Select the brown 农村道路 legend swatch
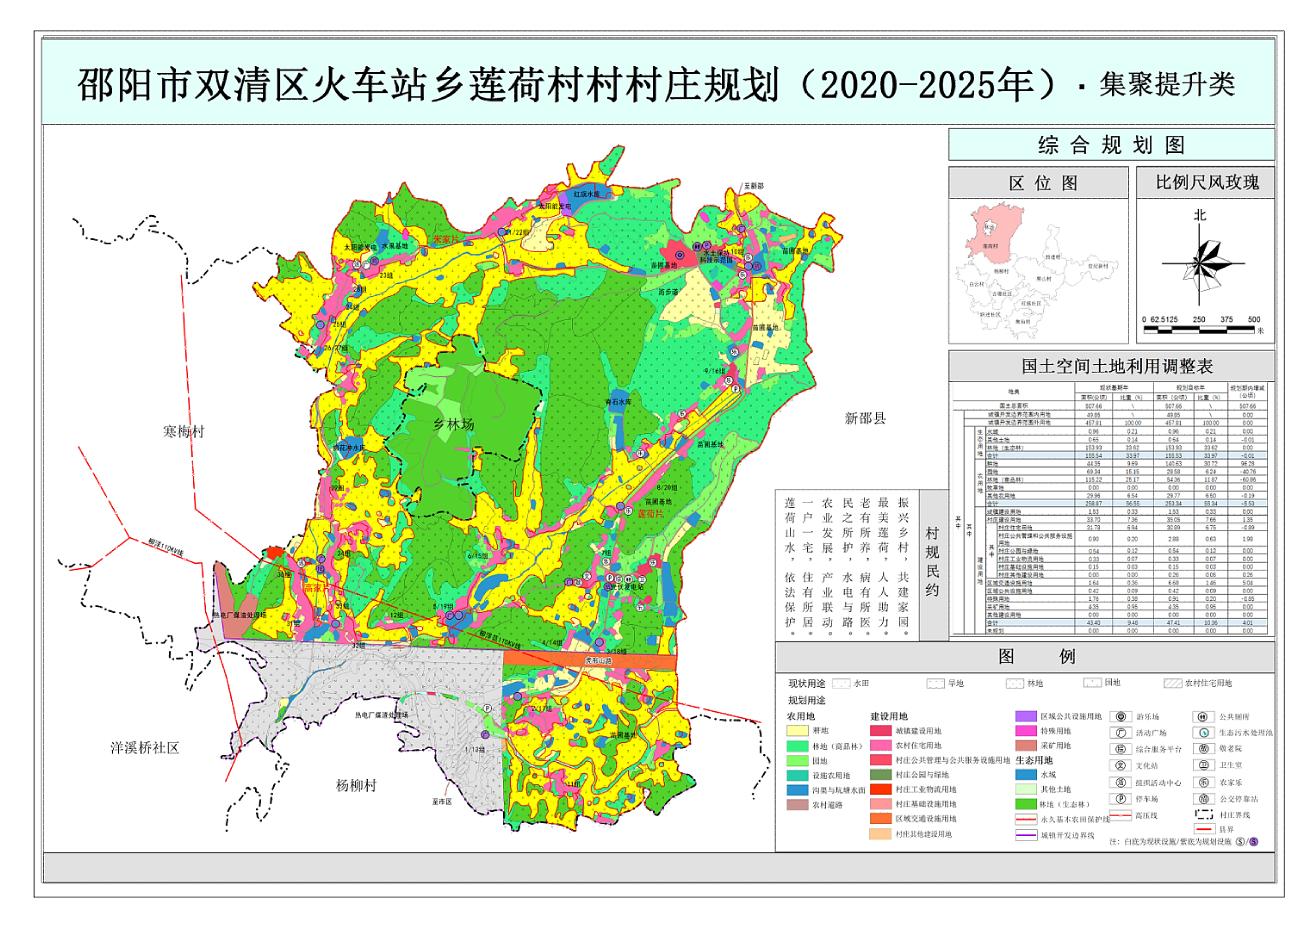This screenshot has width=1315, height=930. click(797, 804)
